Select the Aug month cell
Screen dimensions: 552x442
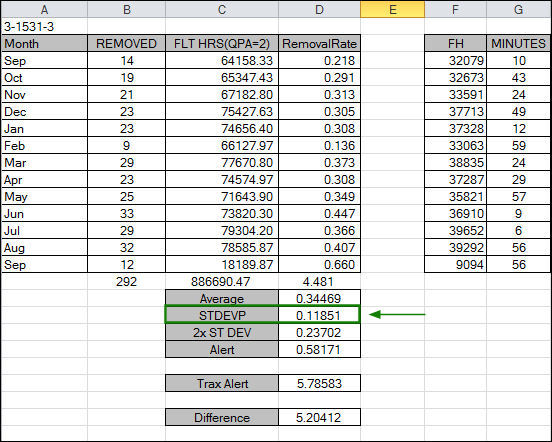(44, 247)
